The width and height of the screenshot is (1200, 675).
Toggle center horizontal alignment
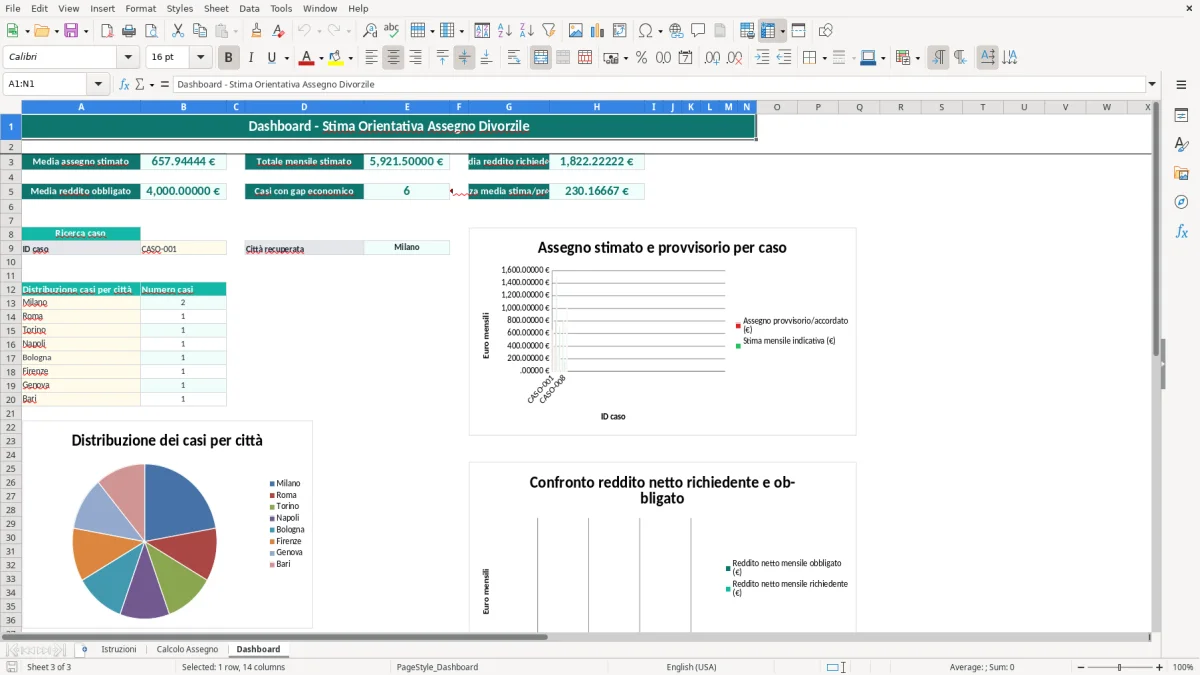(x=393, y=58)
